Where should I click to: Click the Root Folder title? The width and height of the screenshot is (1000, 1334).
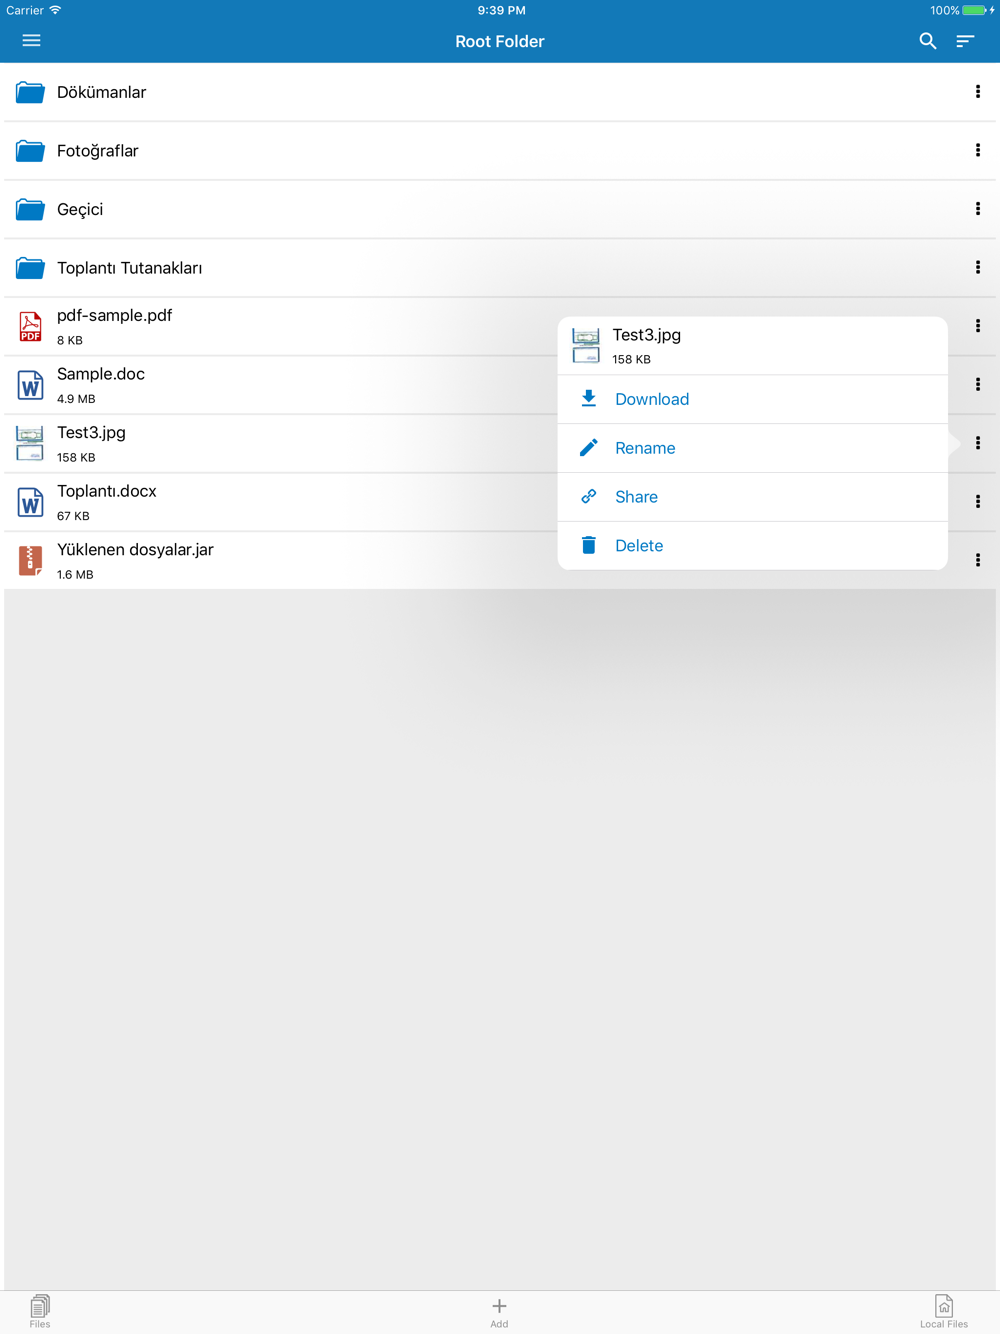click(x=500, y=41)
